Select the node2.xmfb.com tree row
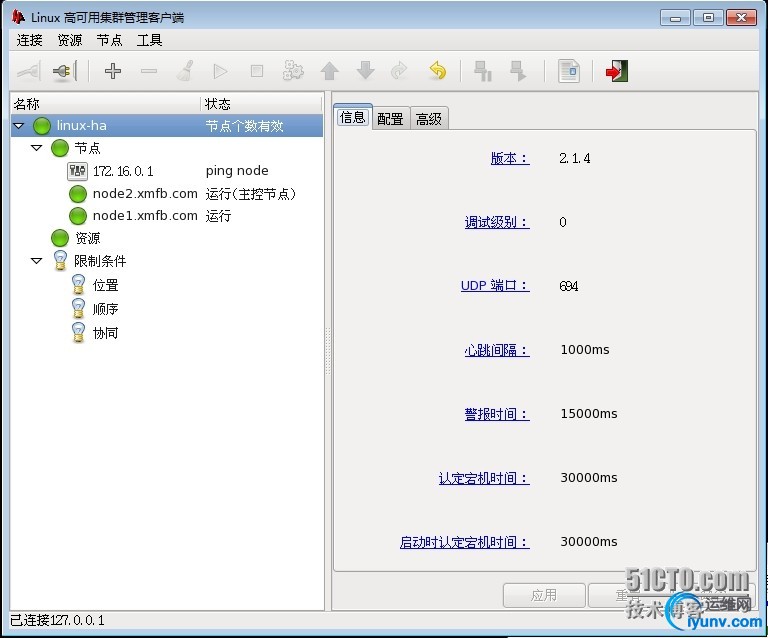This screenshot has width=768, height=638. [x=167, y=194]
